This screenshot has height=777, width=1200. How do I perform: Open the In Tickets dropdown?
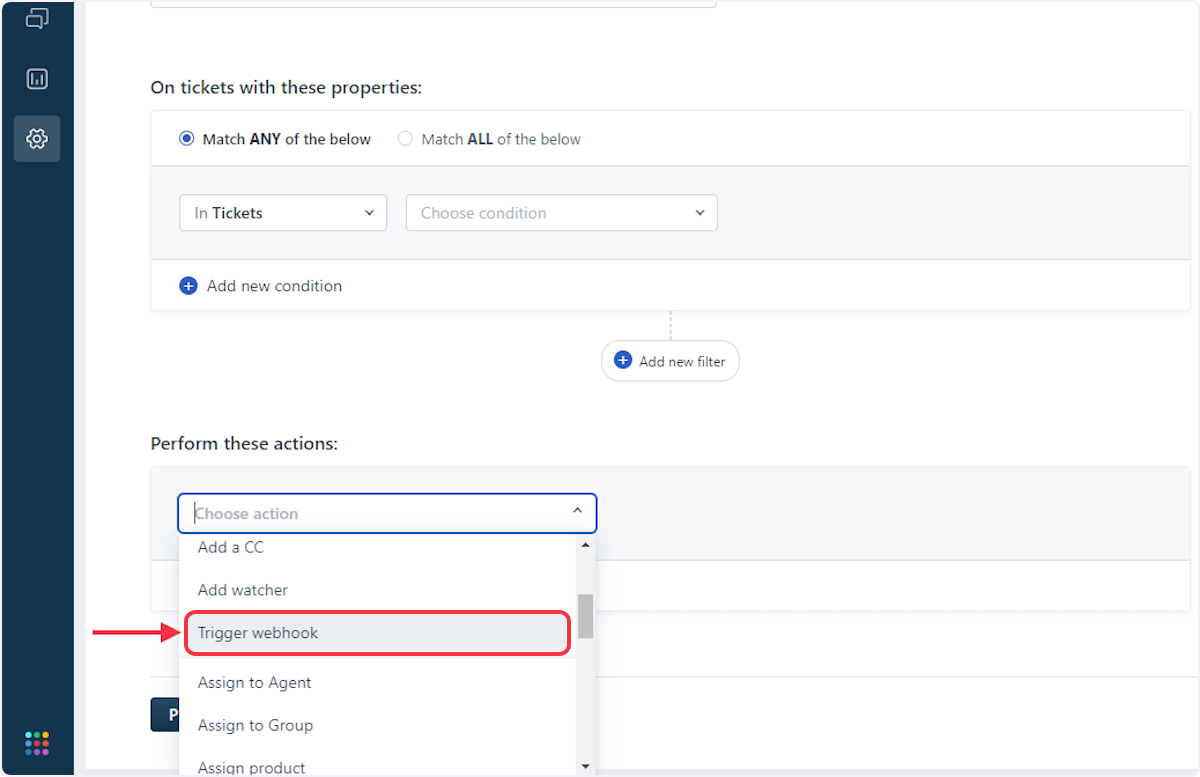[x=282, y=212]
